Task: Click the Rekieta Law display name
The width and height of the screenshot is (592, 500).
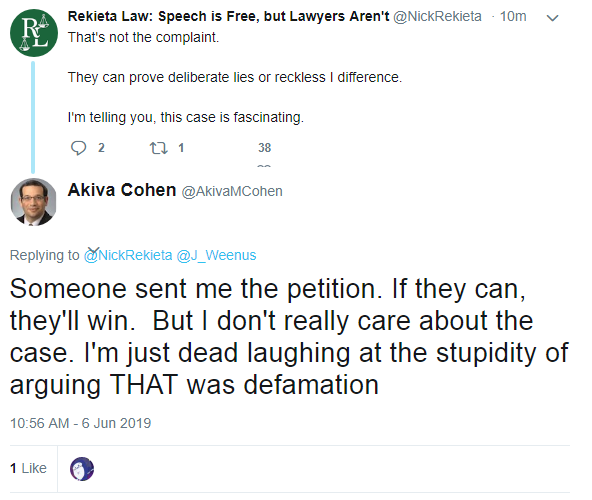Action: (228, 16)
